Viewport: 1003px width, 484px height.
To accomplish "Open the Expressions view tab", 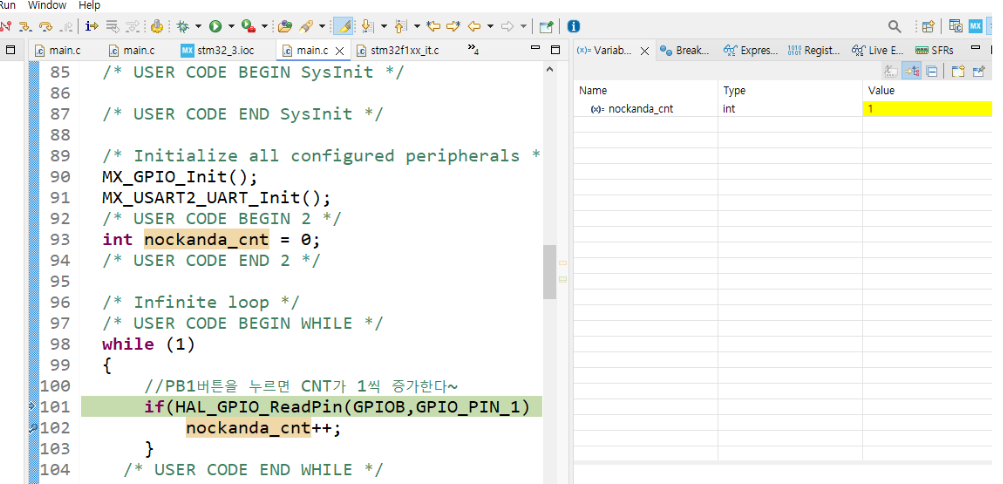I will click(750, 50).
